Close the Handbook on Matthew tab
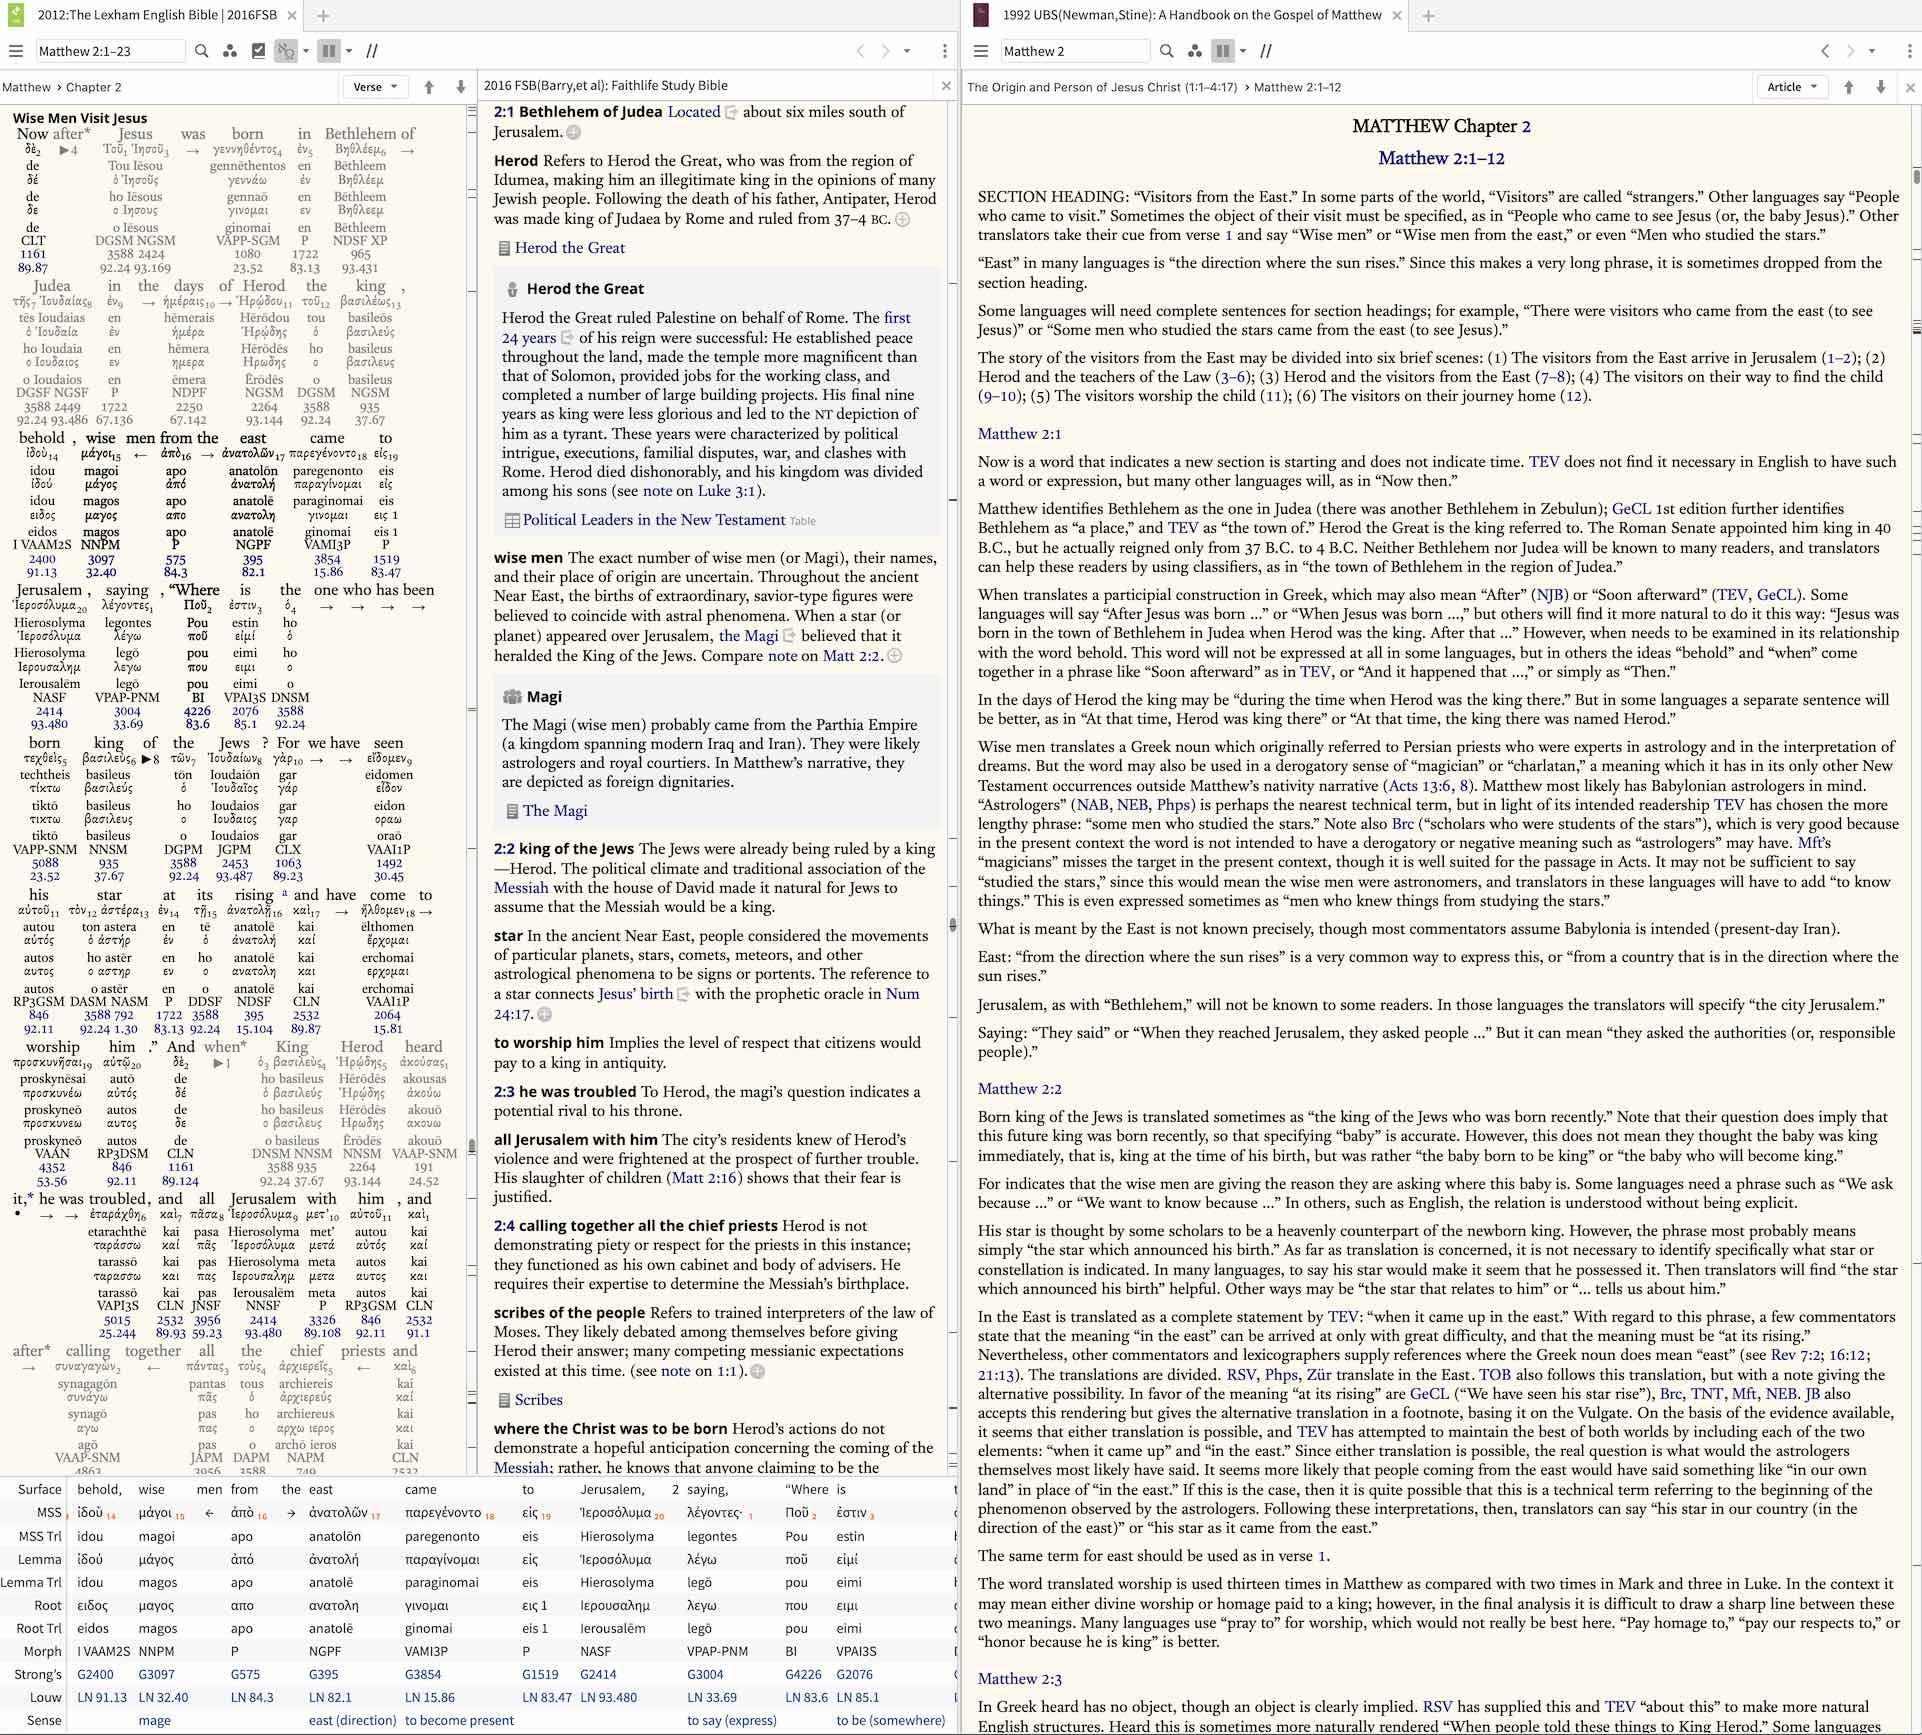1922x1735 pixels. tap(1397, 15)
